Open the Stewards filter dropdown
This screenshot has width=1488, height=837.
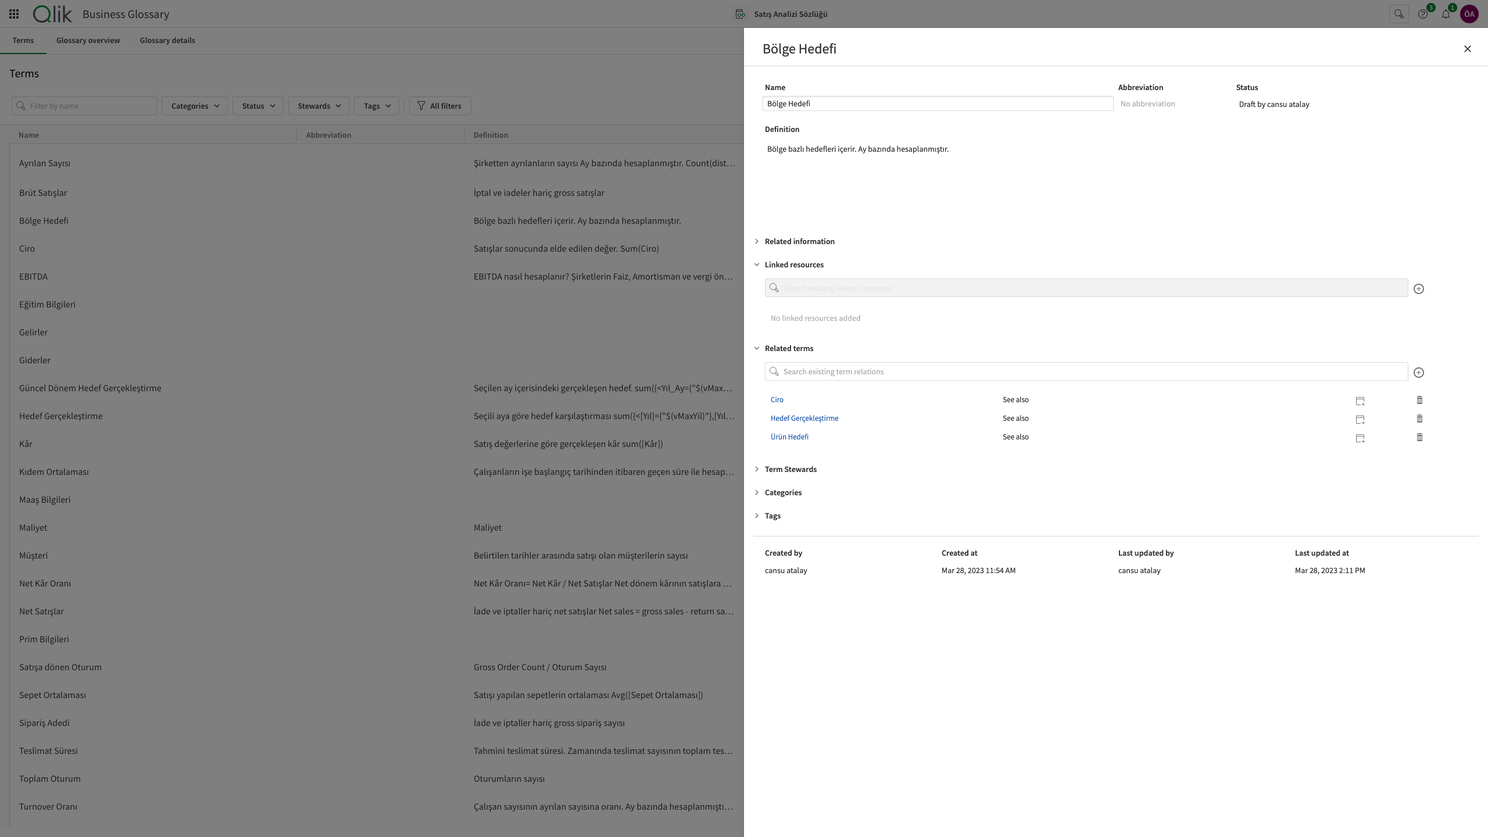(319, 106)
